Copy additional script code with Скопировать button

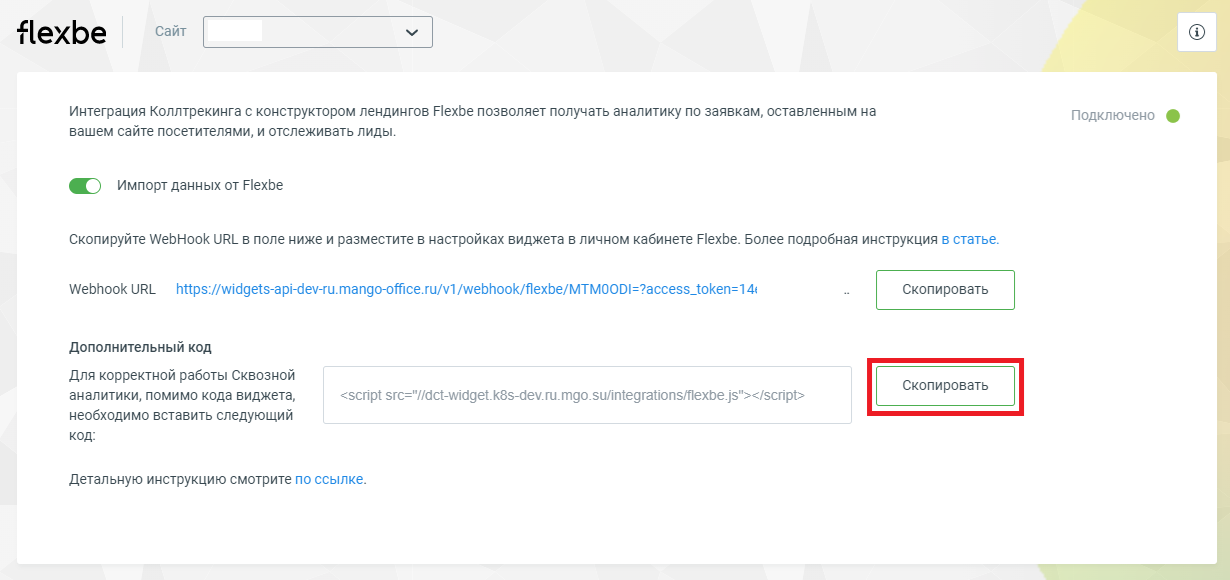(x=945, y=385)
